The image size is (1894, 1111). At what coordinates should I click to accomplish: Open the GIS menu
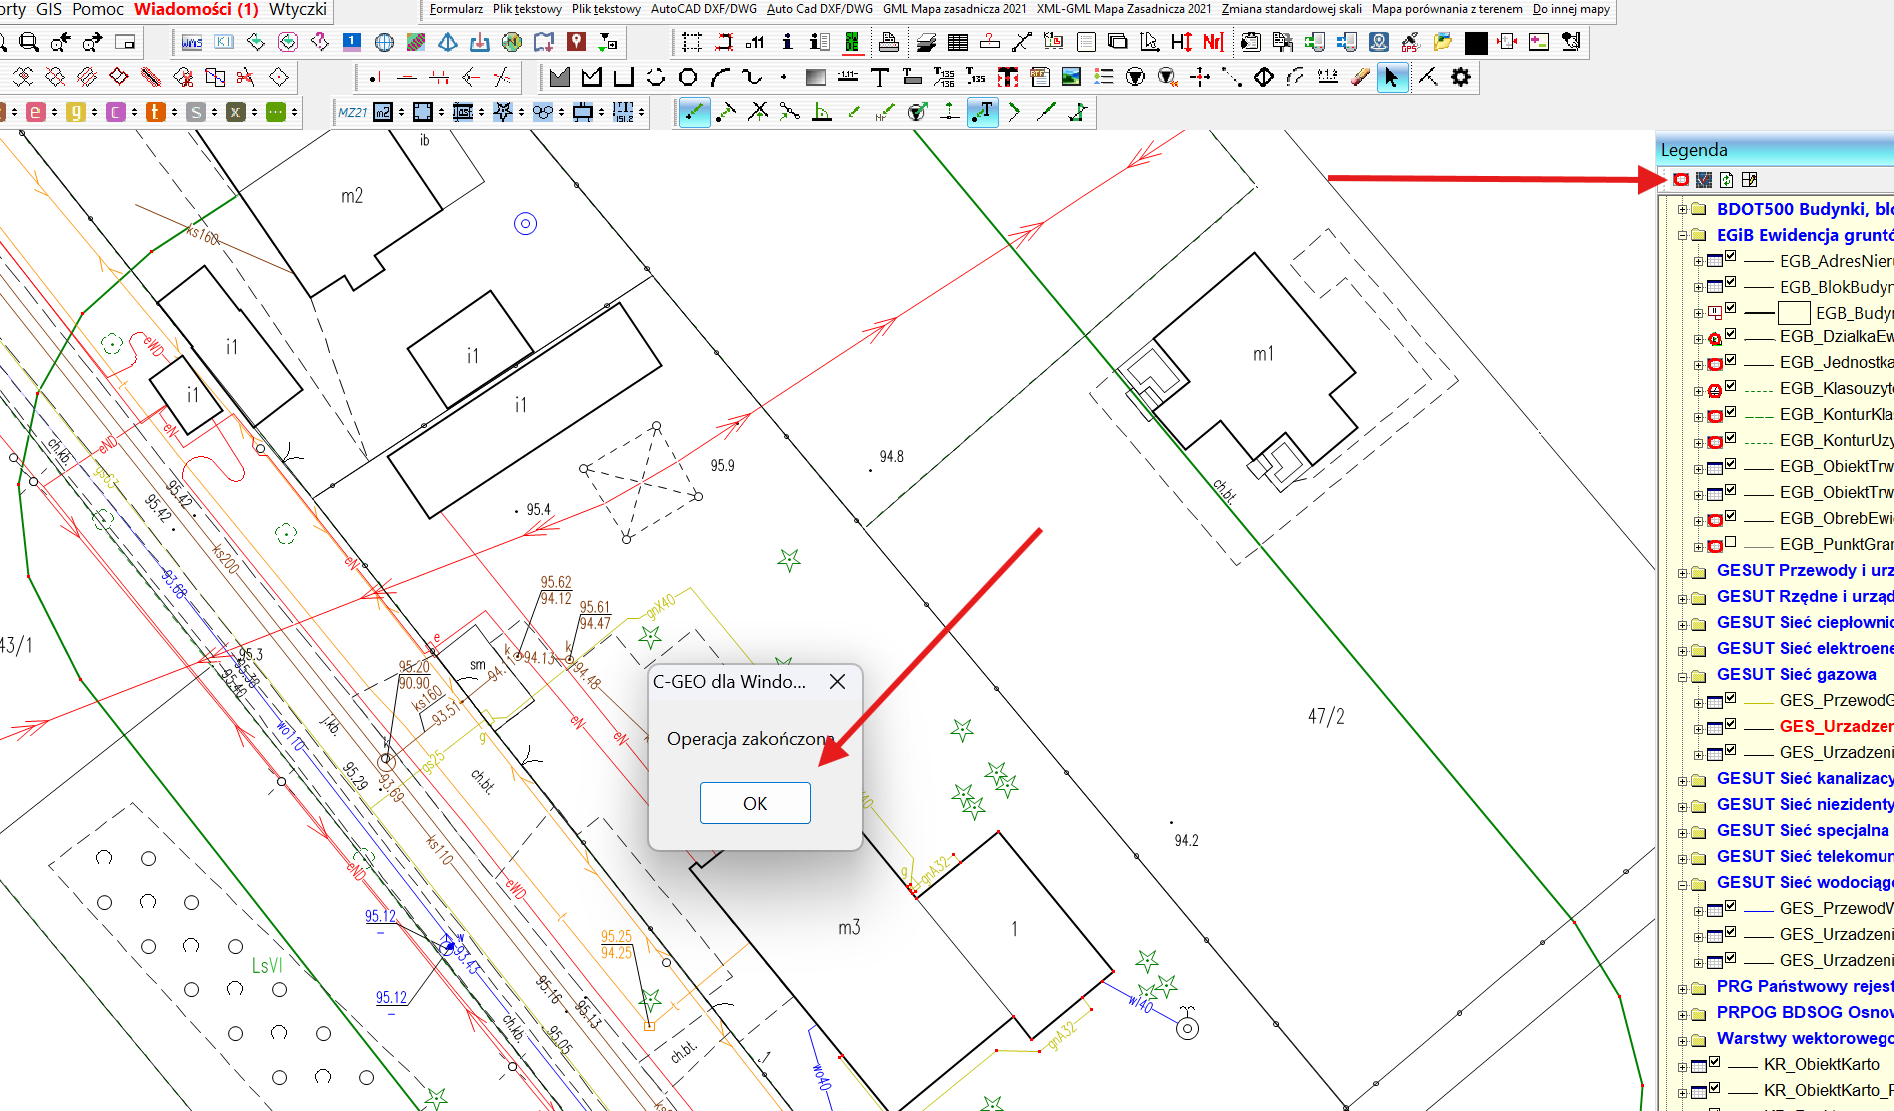(x=49, y=9)
